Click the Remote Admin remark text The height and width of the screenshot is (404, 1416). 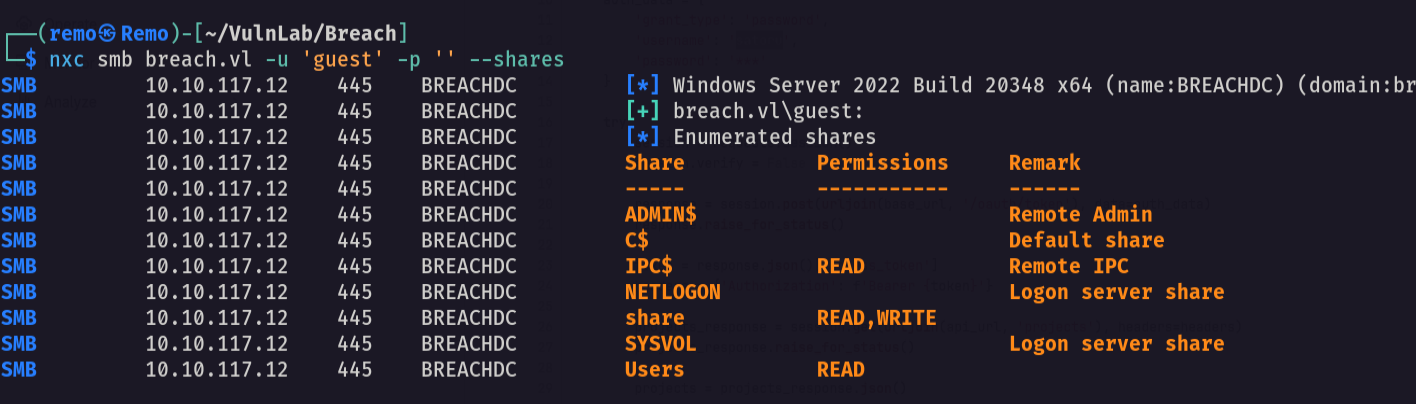(x=1081, y=214)
